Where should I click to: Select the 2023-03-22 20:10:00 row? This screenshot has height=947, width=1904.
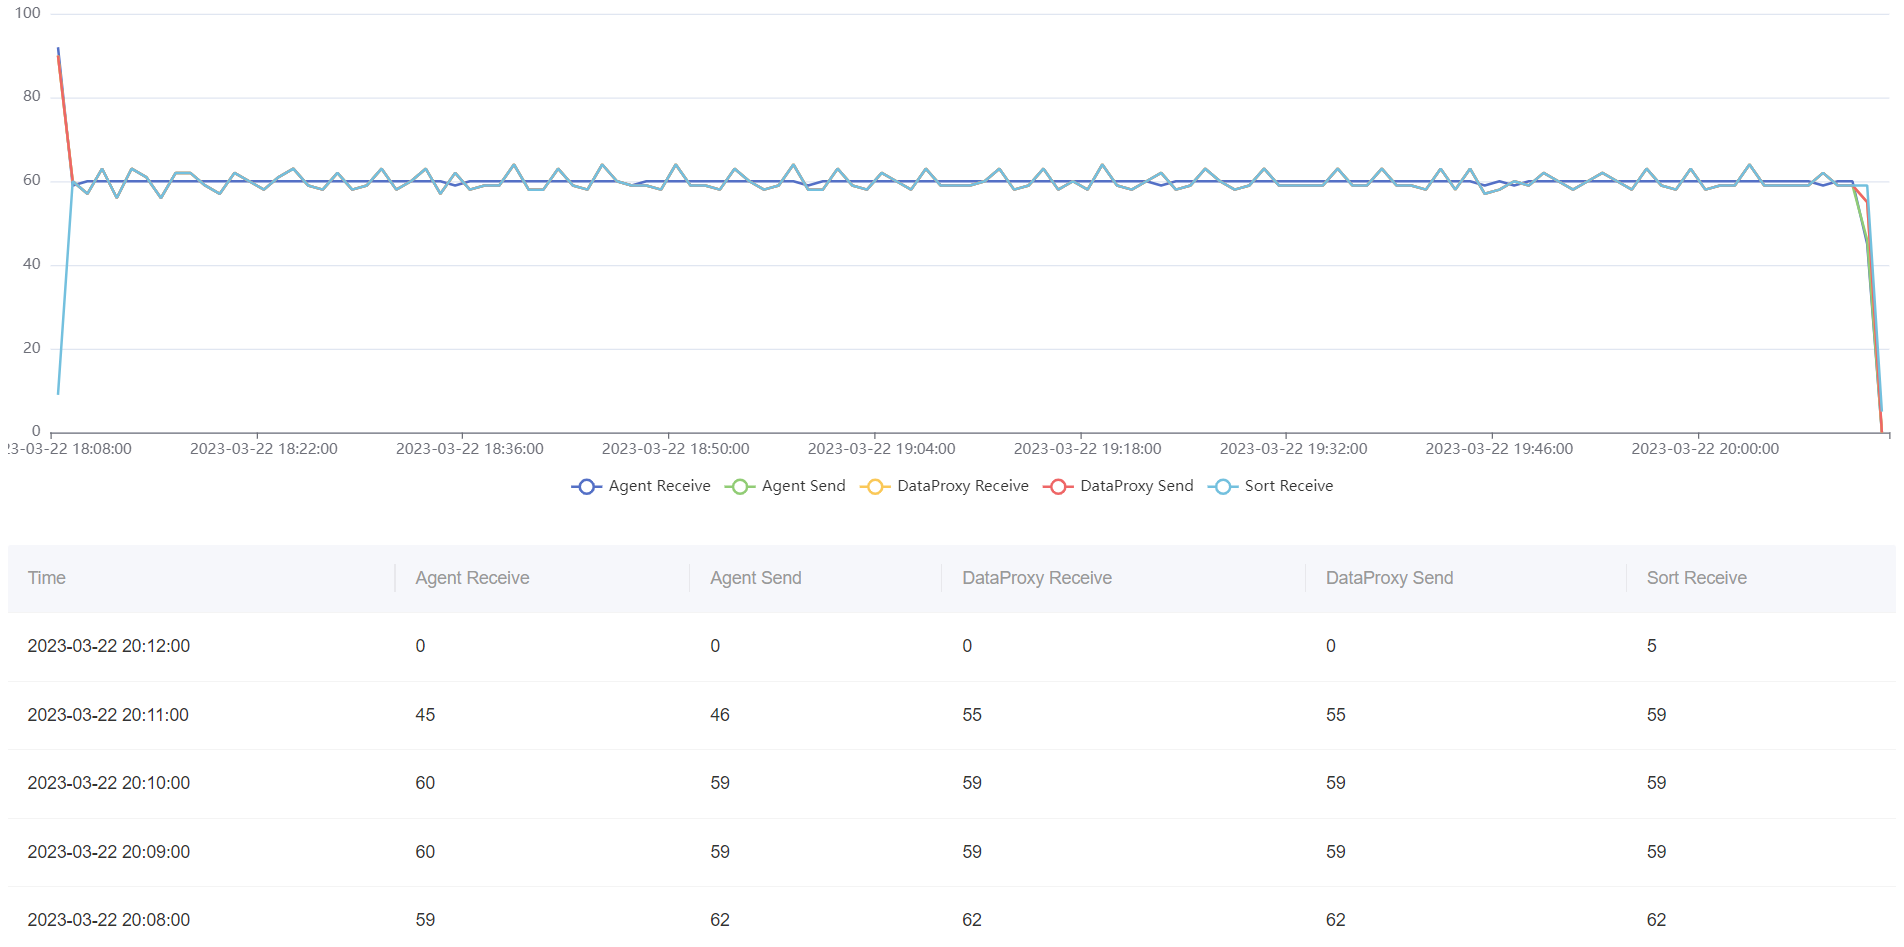pos(108,783)
